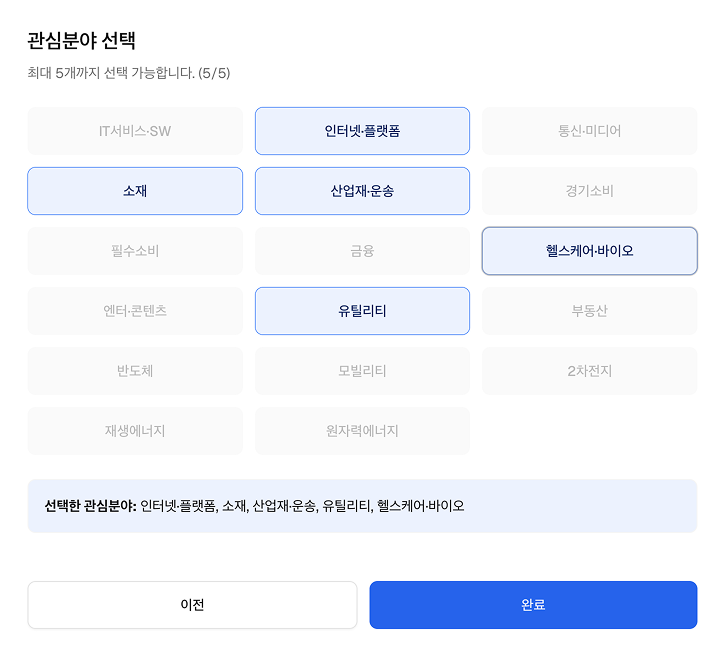Viewport: 724px width, 650px height.
Task: Choose the 부동산 category
Action: [589, 311]
